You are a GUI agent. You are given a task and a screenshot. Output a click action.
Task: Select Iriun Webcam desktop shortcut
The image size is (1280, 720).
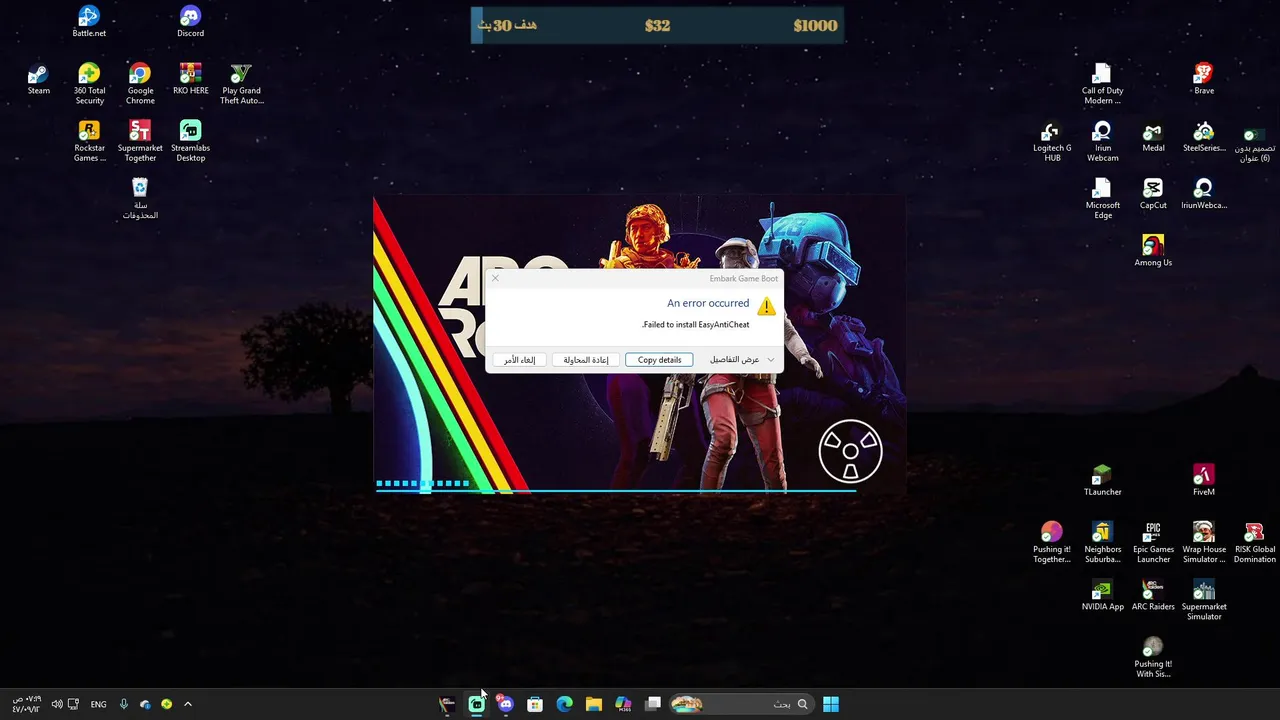click(x=1102, y=141)
